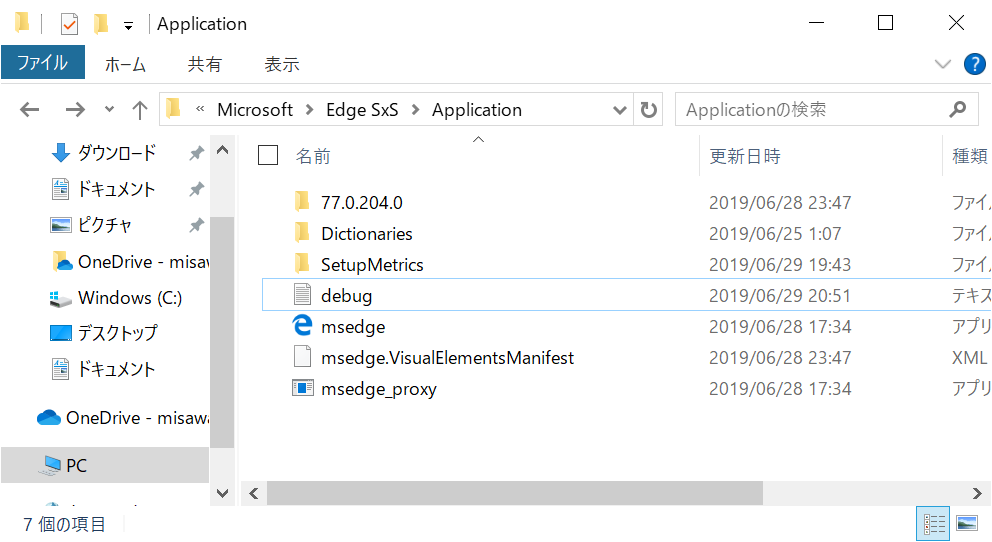The width and height of the screenshot is (992, 542).
Task: Click the properties icon in title bar
Action: click(69, 24)
